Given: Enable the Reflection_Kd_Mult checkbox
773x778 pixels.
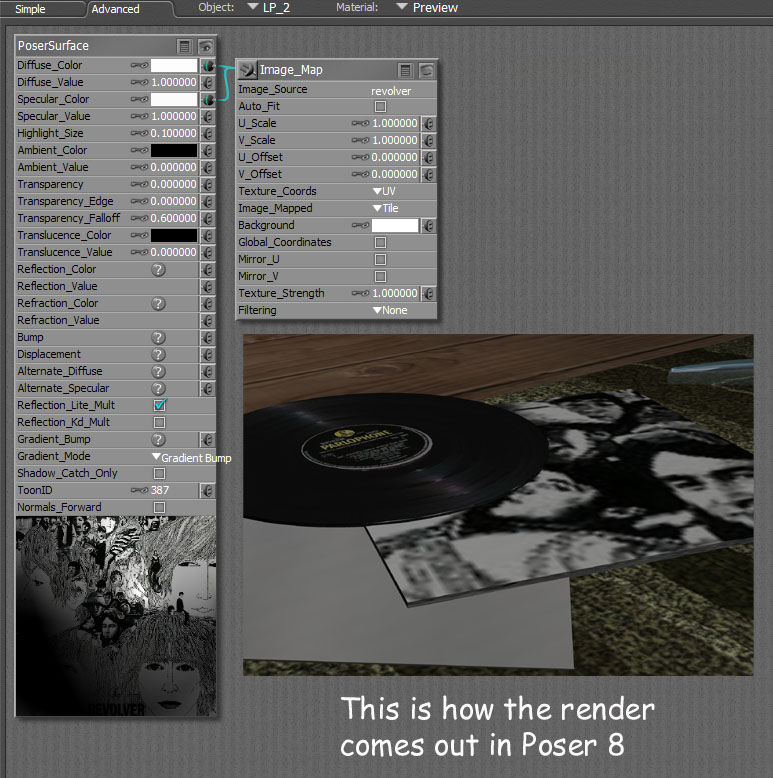Looking at the screenshot, I should [159, 423].
